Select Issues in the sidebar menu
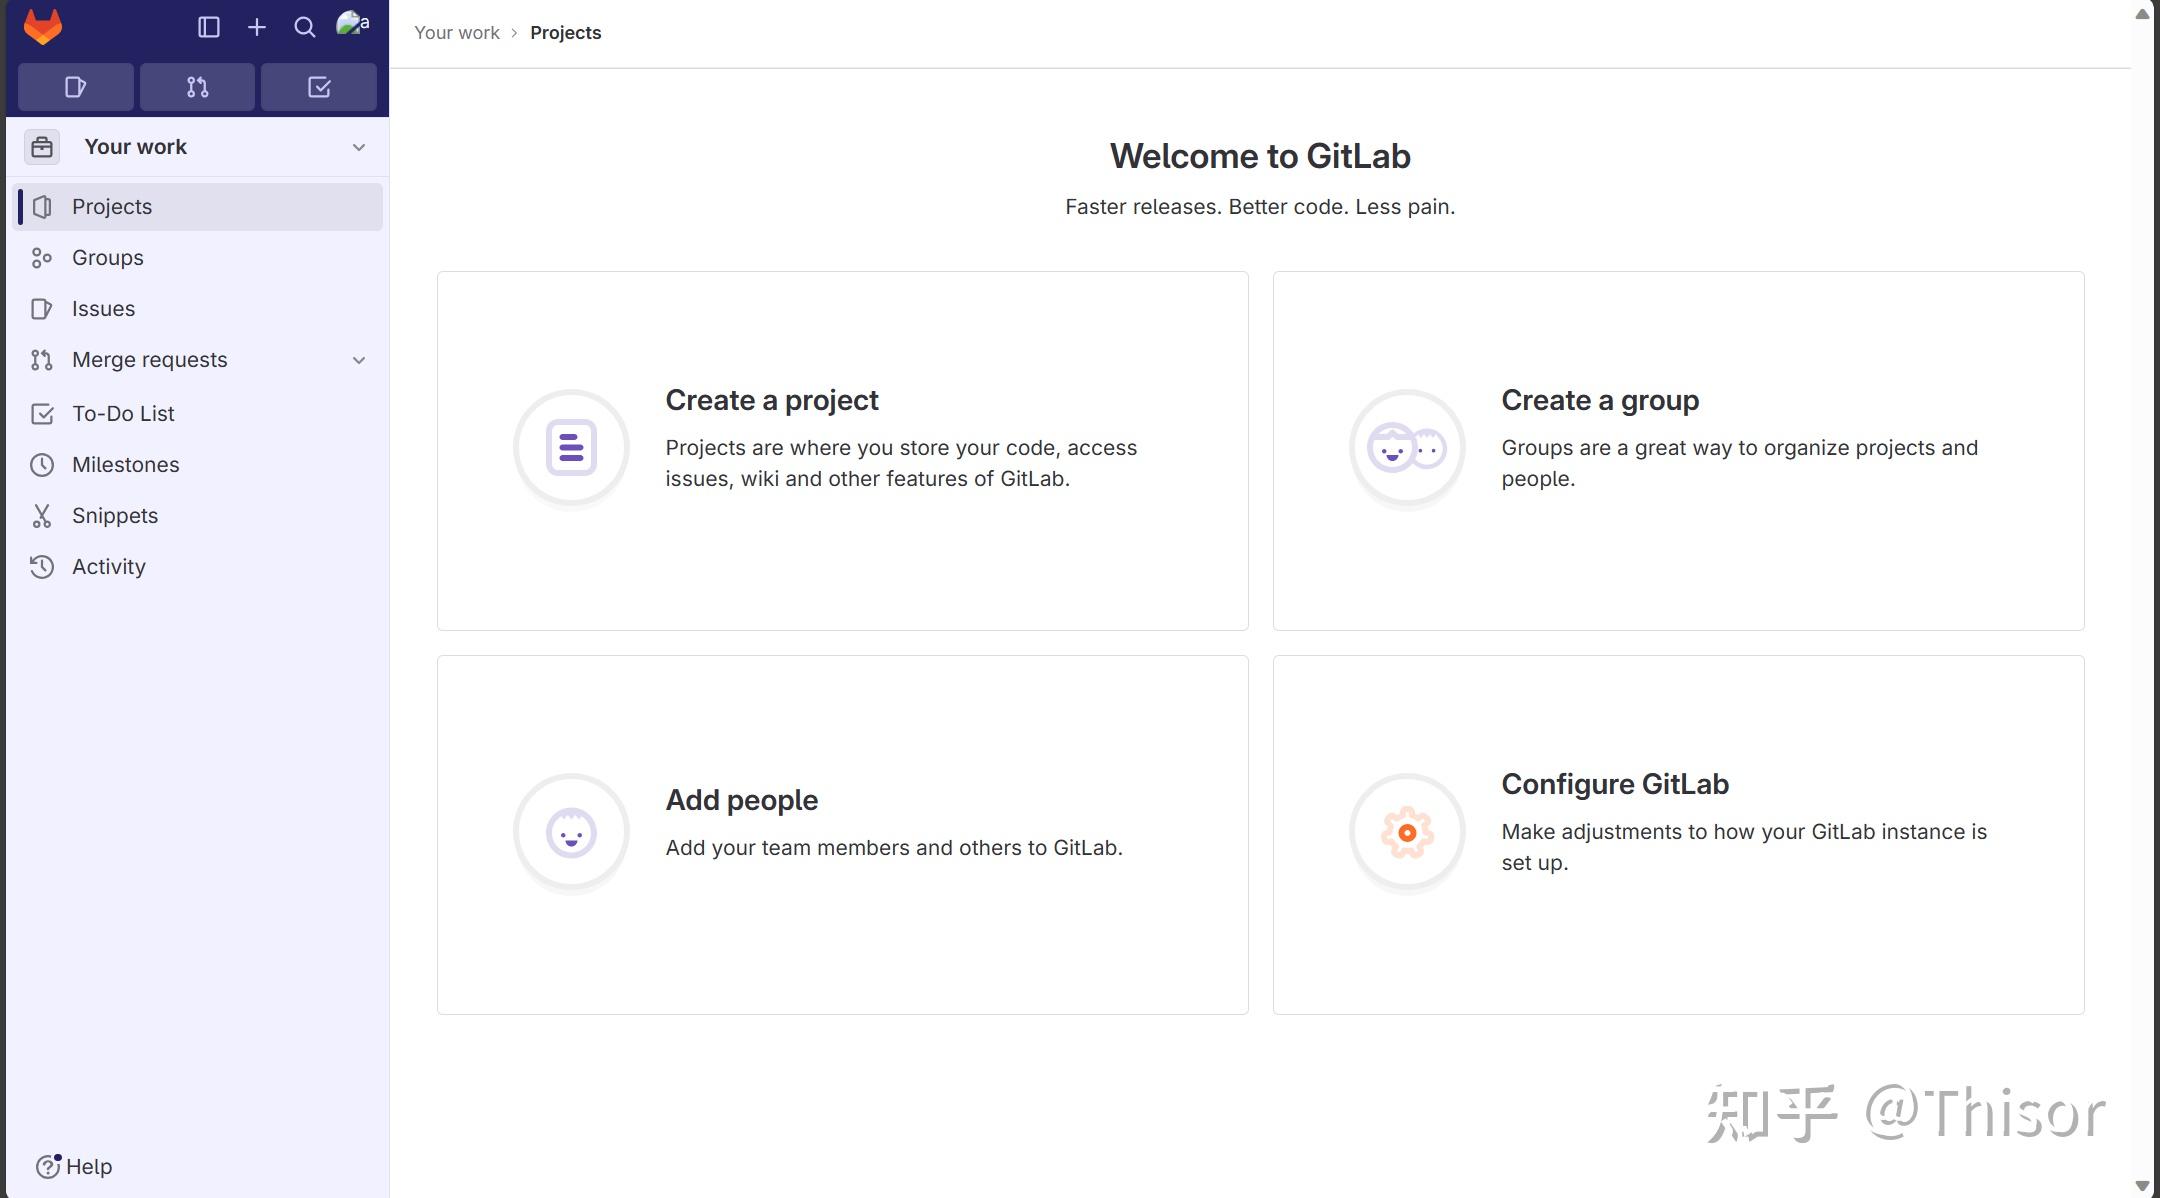Viewport: 2160px width, 1198px height. tap(103, 308)
